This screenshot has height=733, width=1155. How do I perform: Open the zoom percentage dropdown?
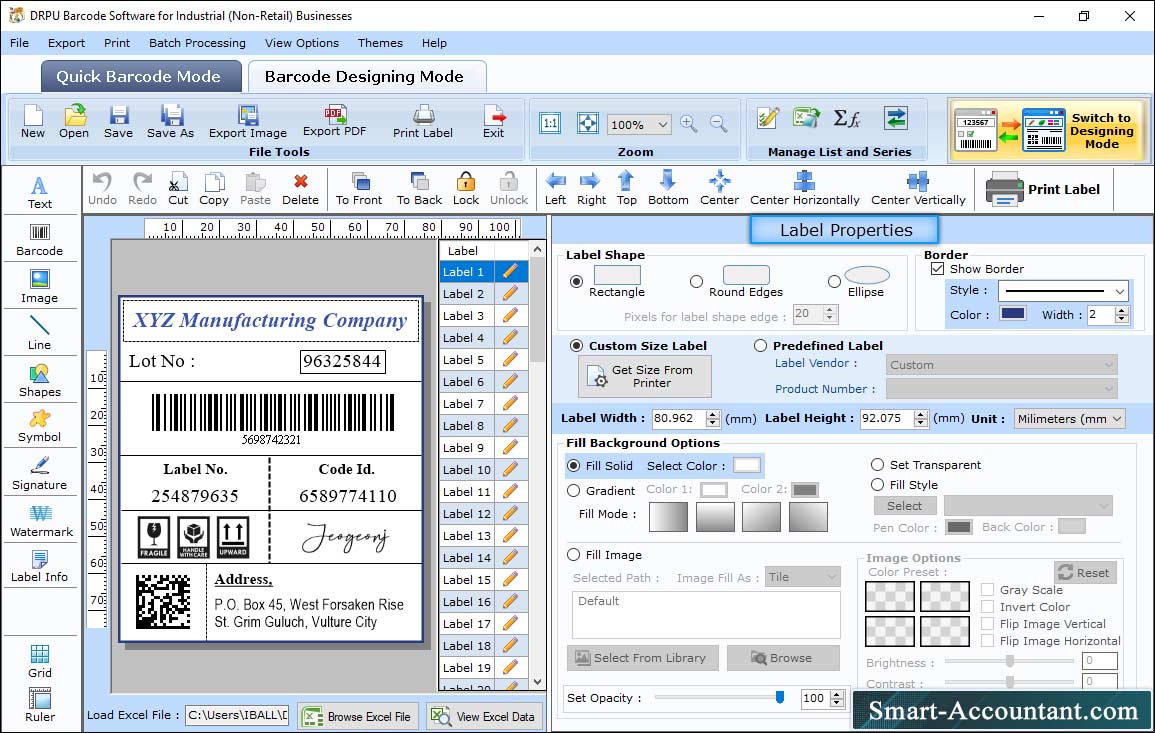639,124
